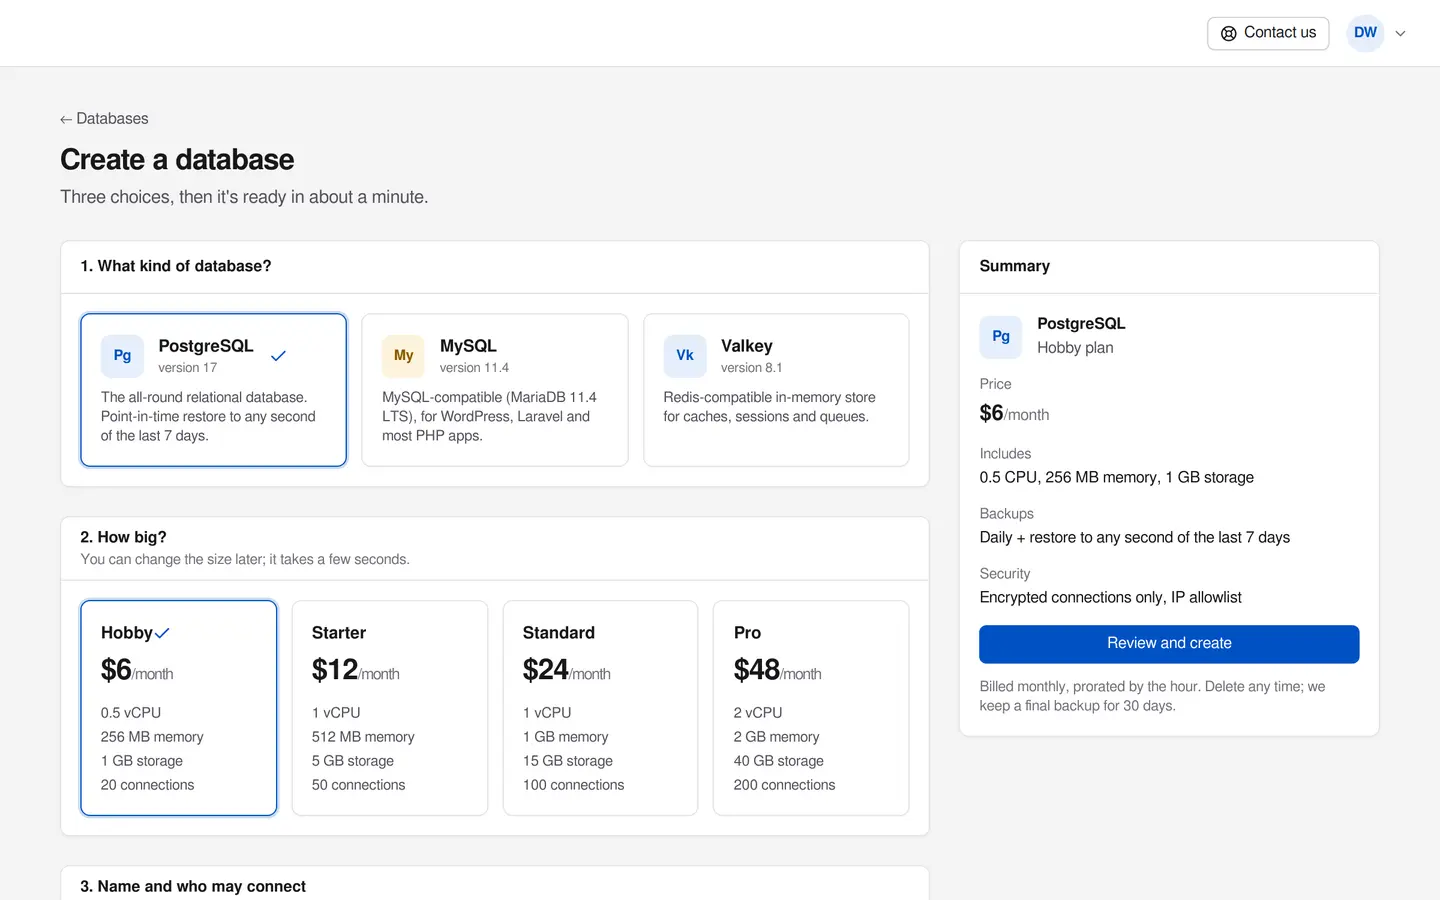The width and height of the screenshot is (1440, 900).
Task: Click the 'version 11.4' text
Action: 474,368
